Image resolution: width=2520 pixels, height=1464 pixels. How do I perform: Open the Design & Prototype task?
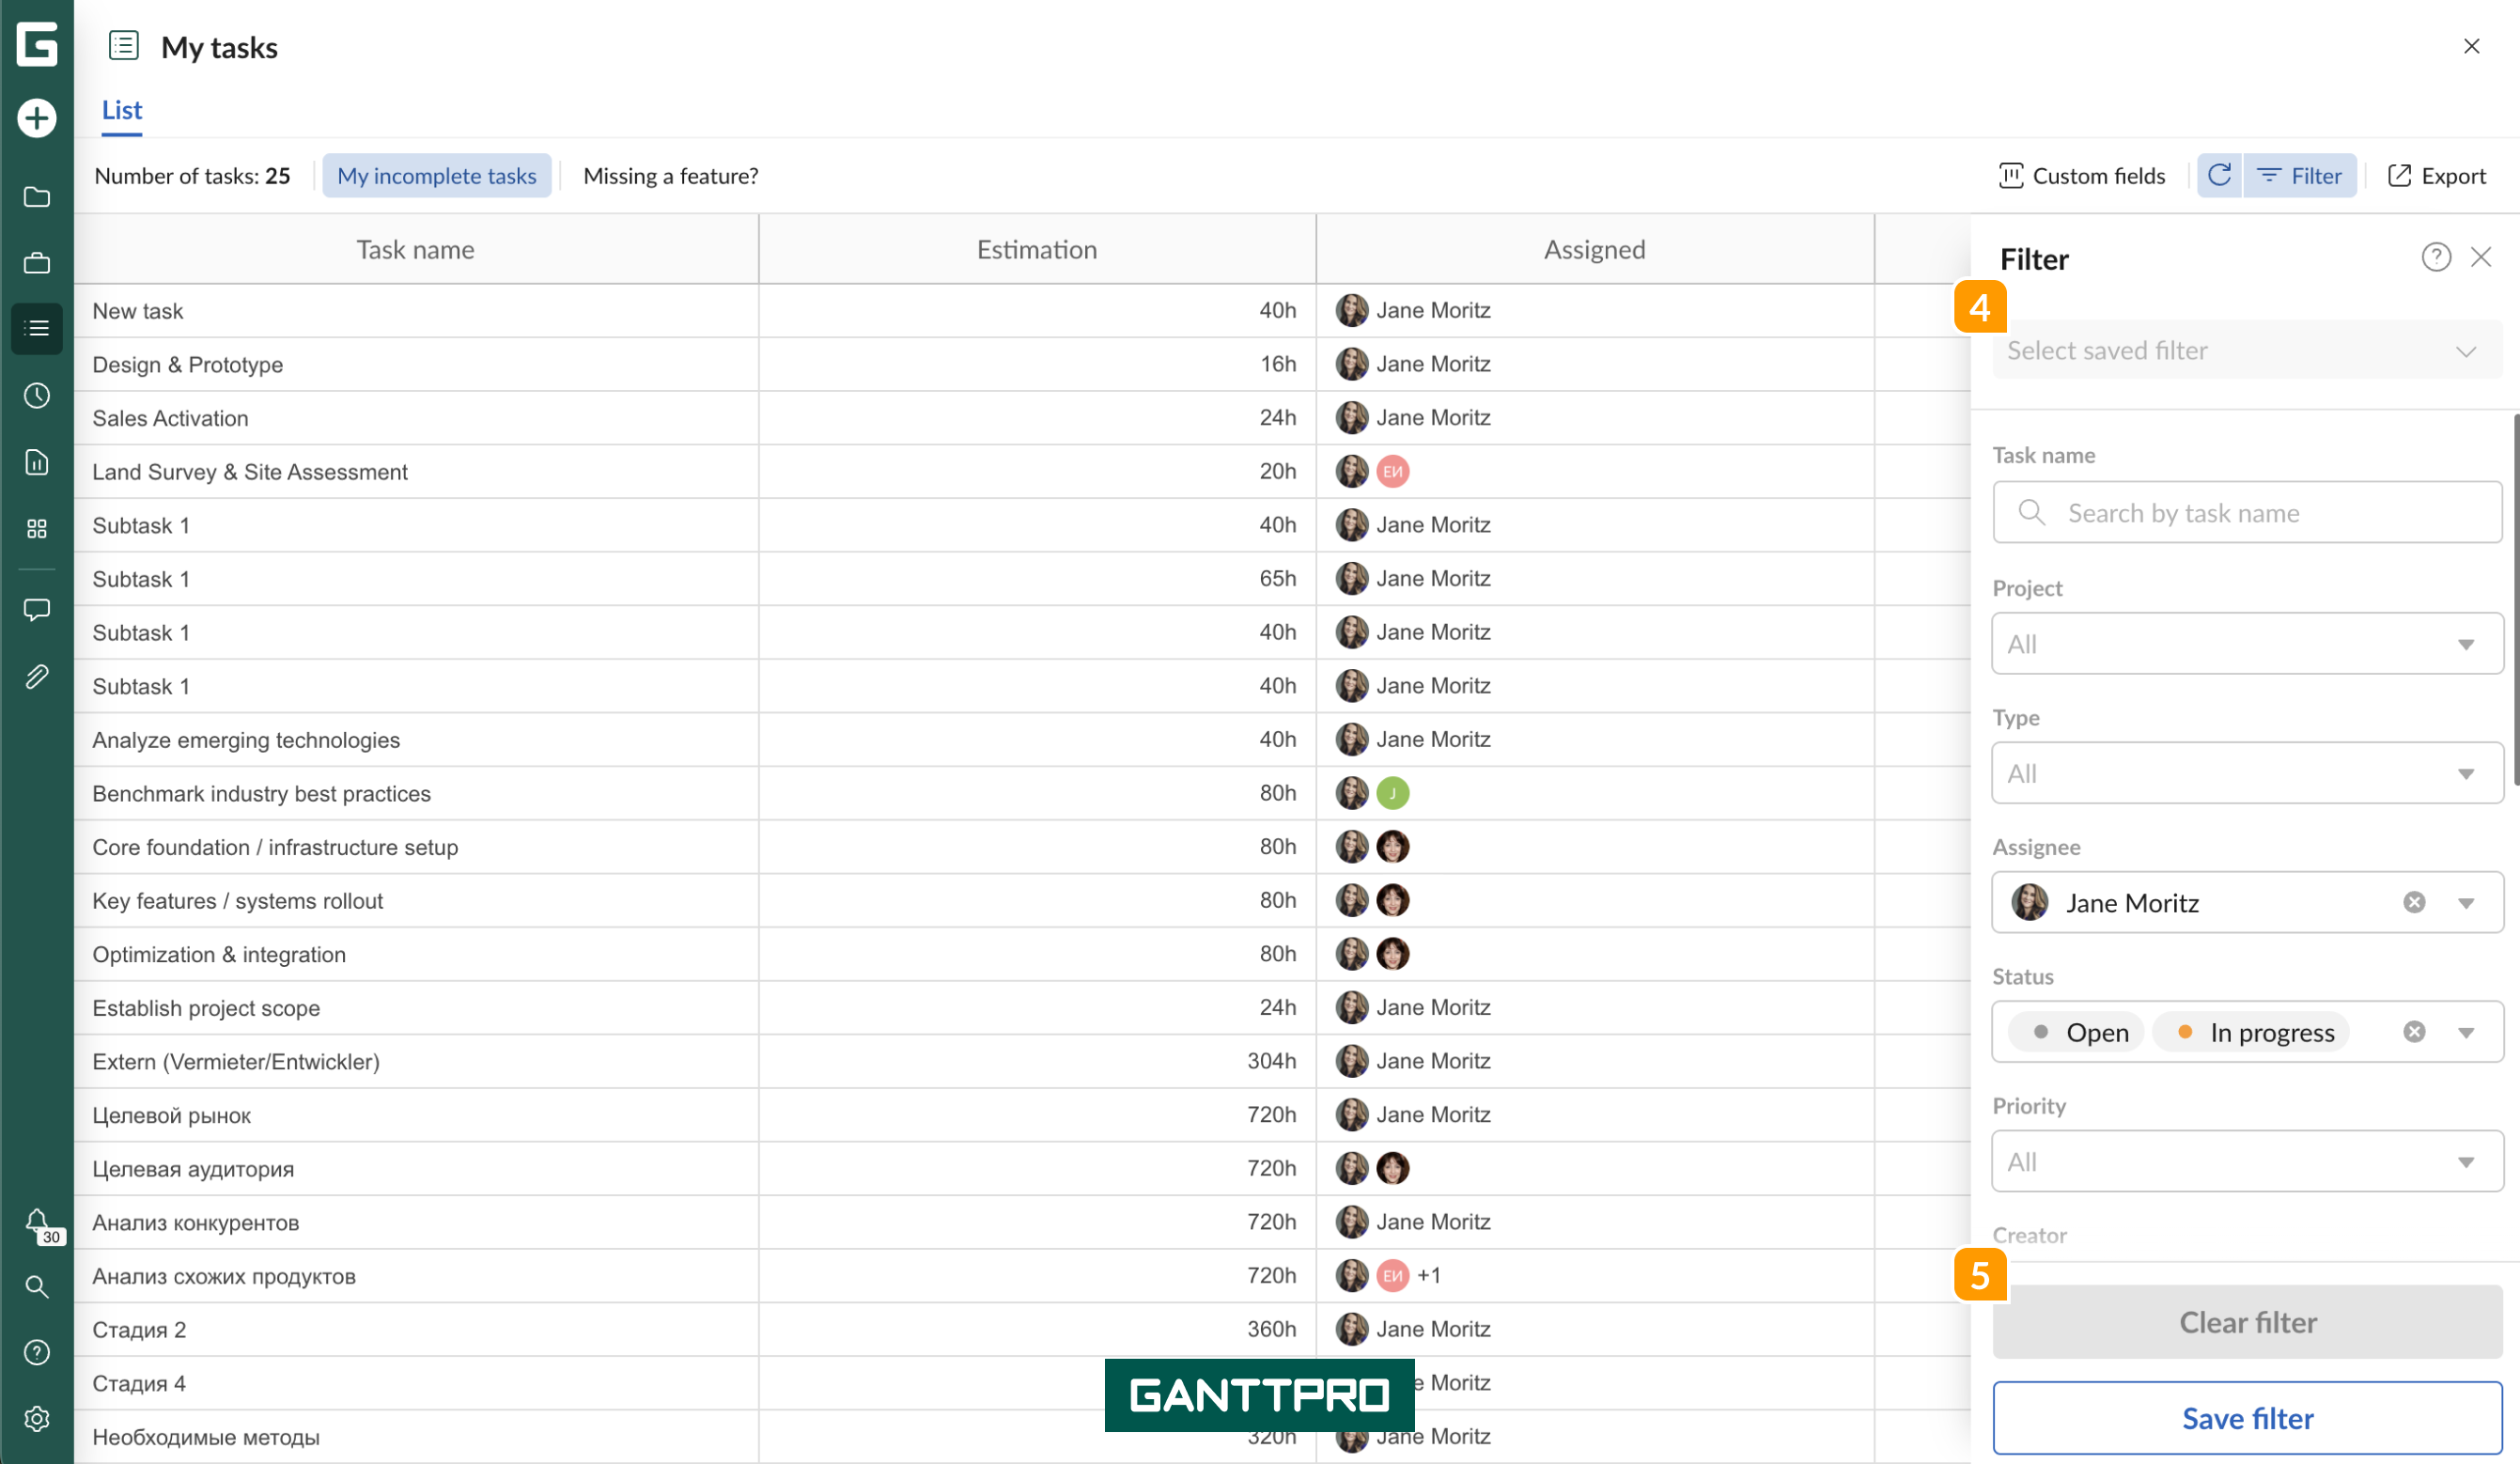(188, 365)
